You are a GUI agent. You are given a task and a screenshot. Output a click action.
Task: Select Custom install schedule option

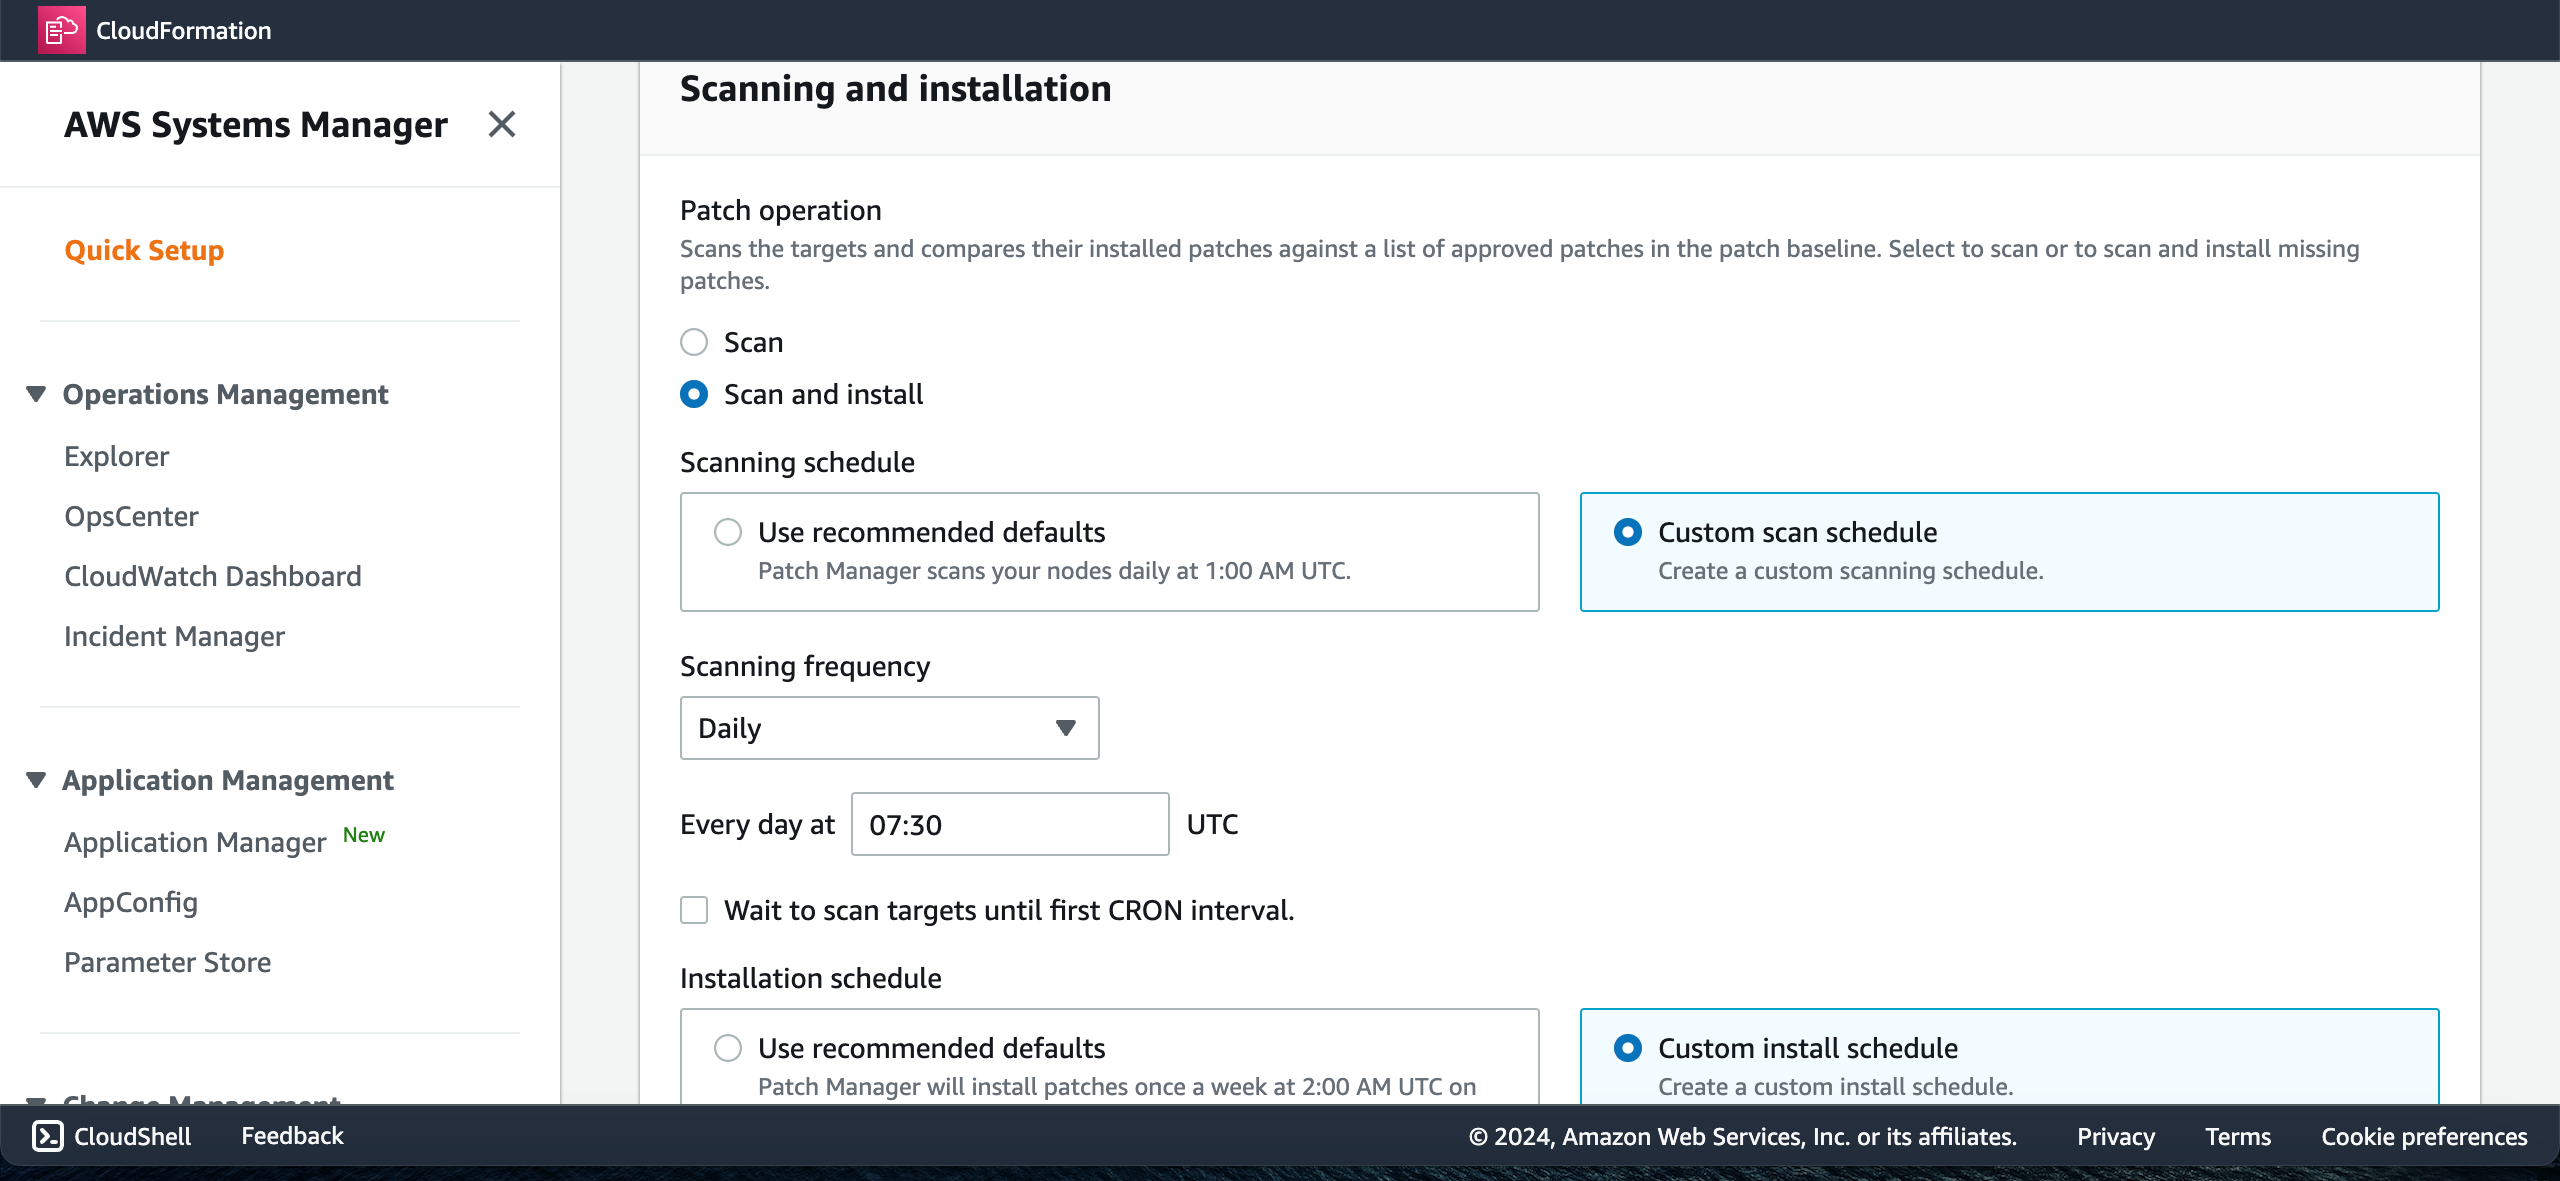point(1628,1048)
